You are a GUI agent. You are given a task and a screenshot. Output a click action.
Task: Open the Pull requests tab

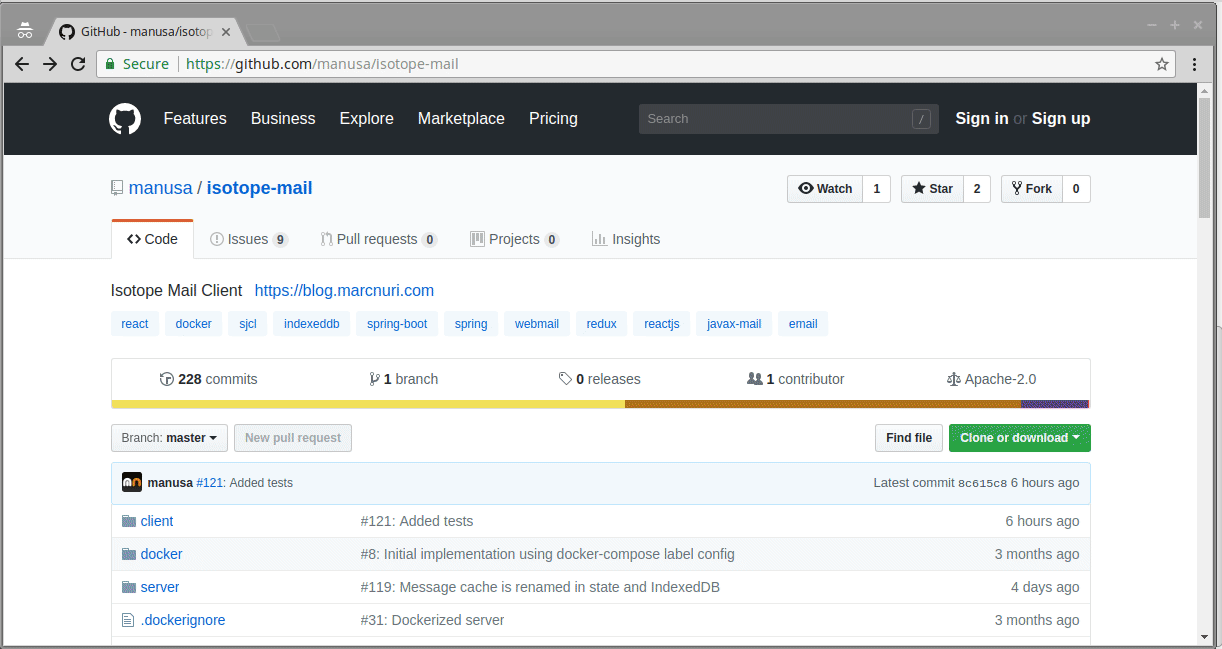pos(379,239)
